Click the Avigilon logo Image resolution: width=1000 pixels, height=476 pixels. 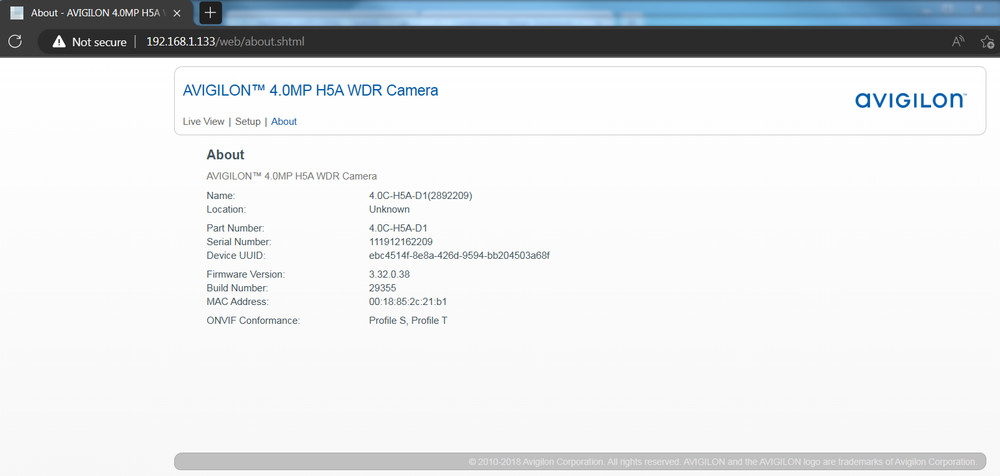[911, 100]
